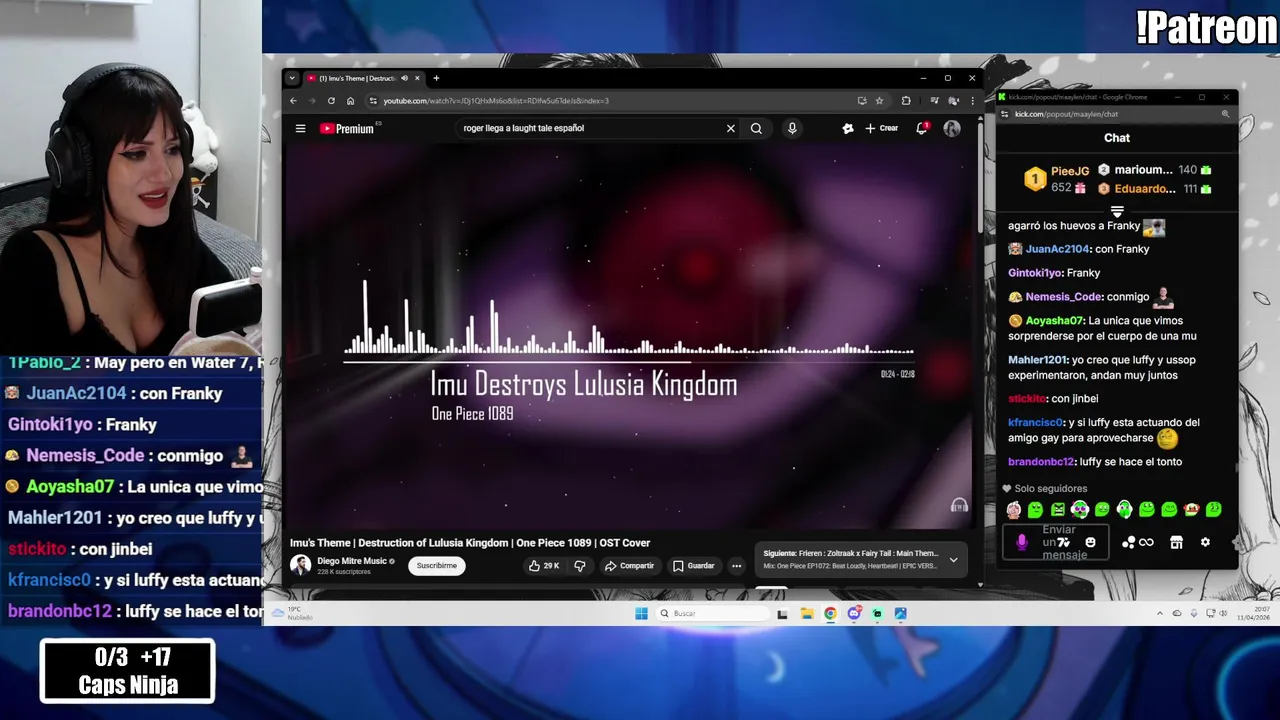Open more actions three-dot button below video
This screenshot has width=1280, height=720.
point(736,566)
